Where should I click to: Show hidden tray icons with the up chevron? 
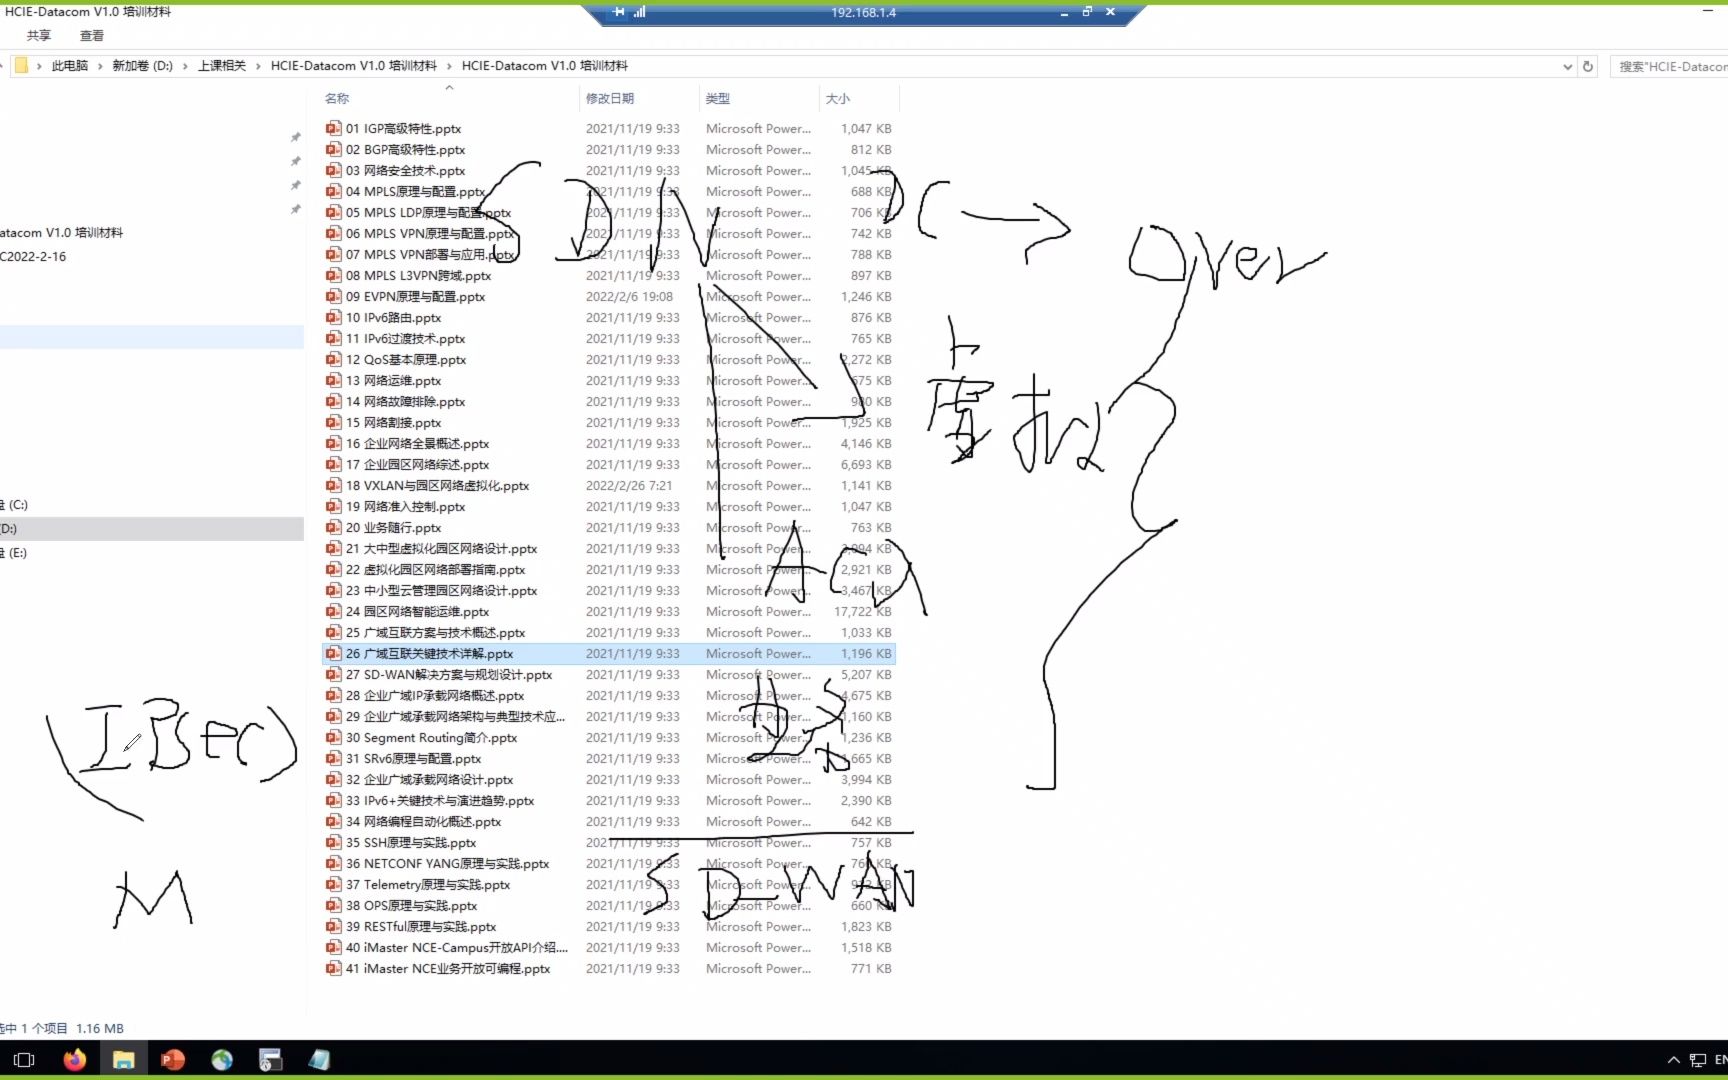tap(1674, 1060)
